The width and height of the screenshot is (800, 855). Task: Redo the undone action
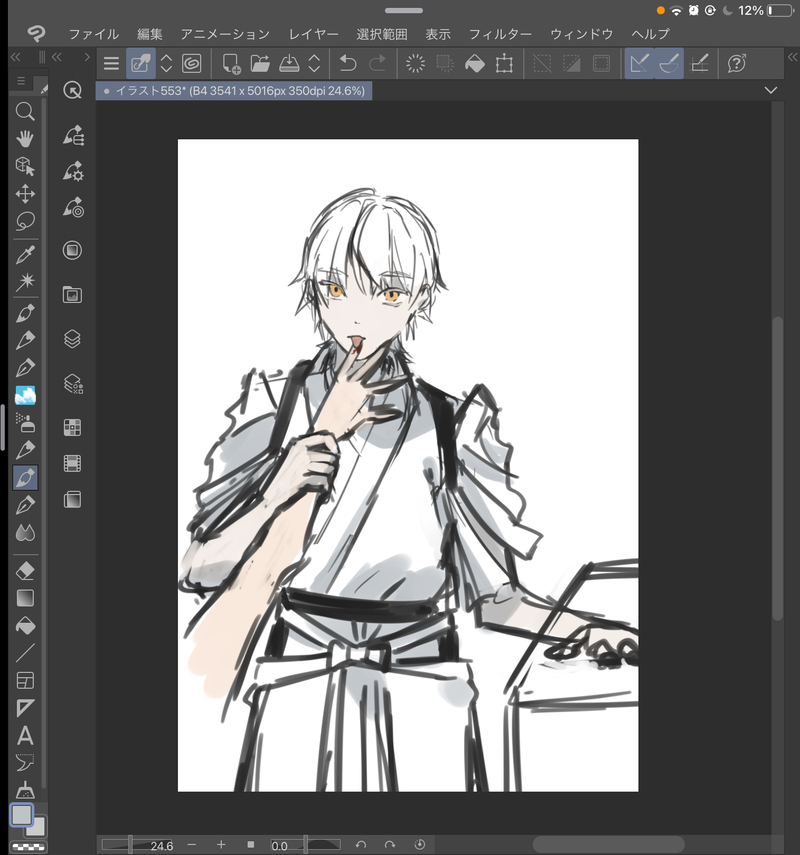point(377,64)
